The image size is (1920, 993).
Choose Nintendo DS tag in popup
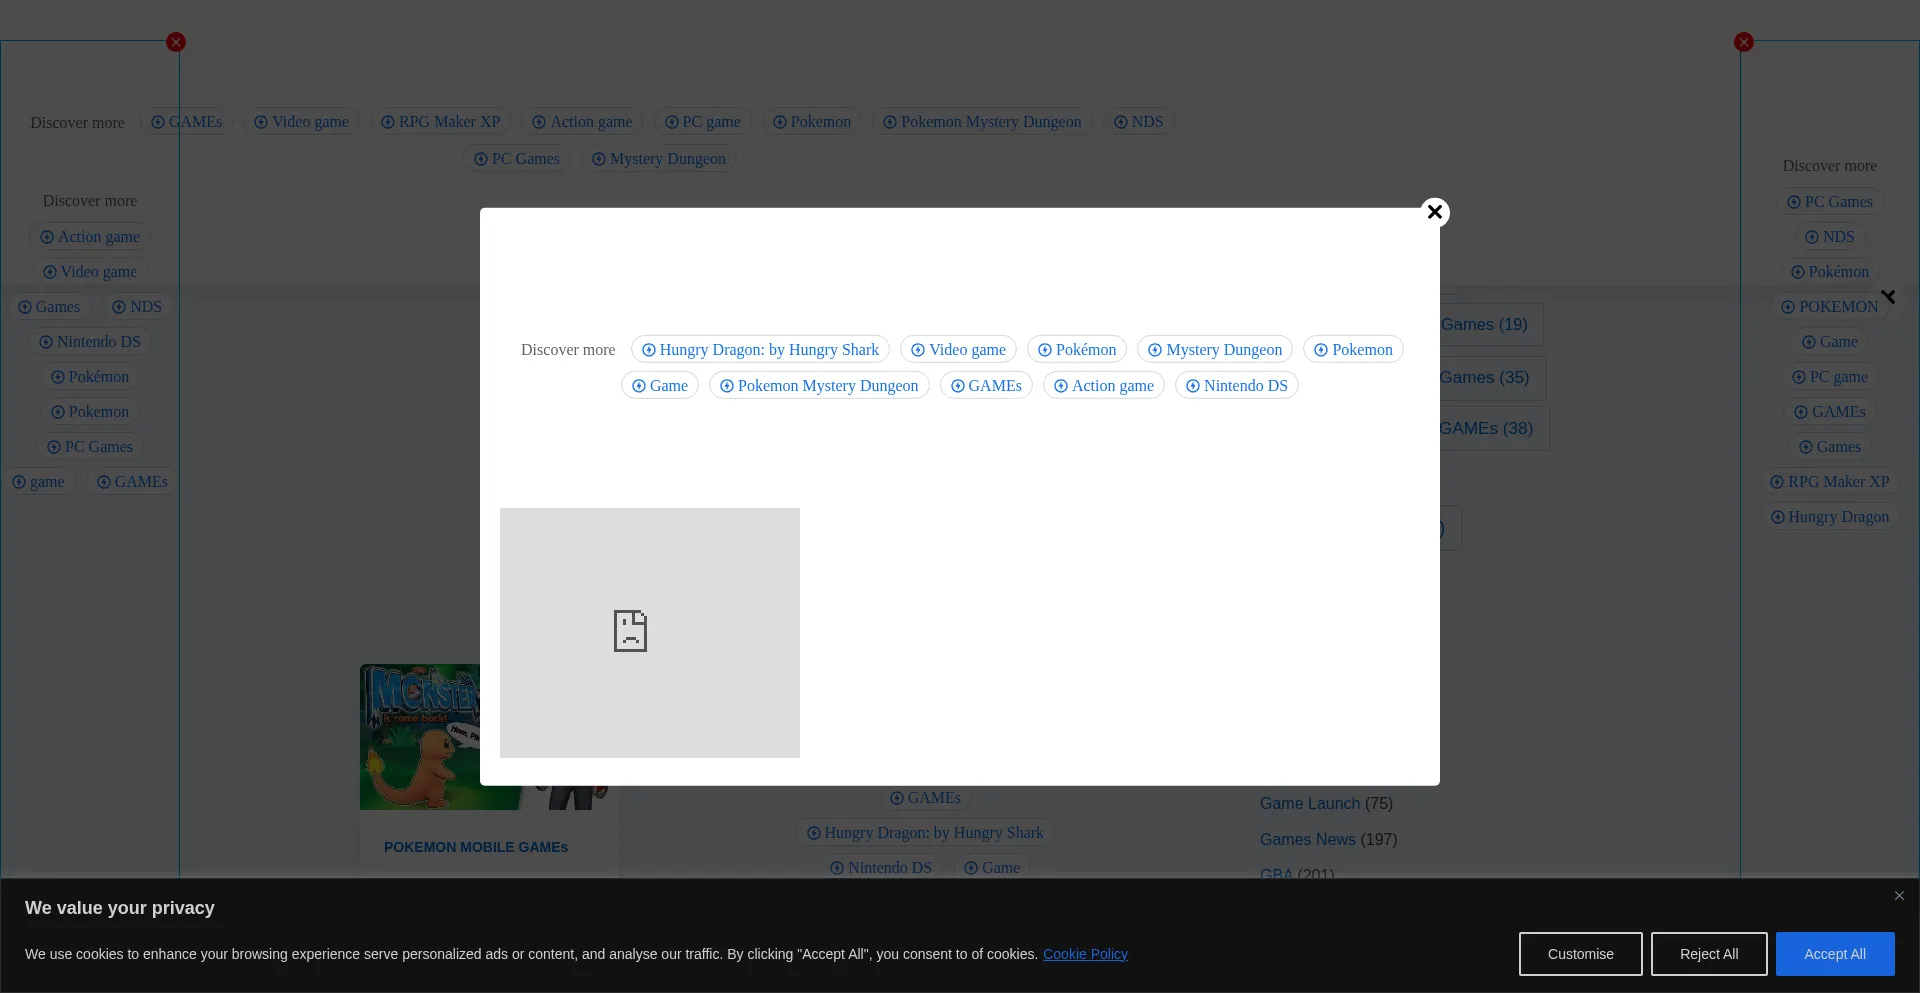(1236, 386)
